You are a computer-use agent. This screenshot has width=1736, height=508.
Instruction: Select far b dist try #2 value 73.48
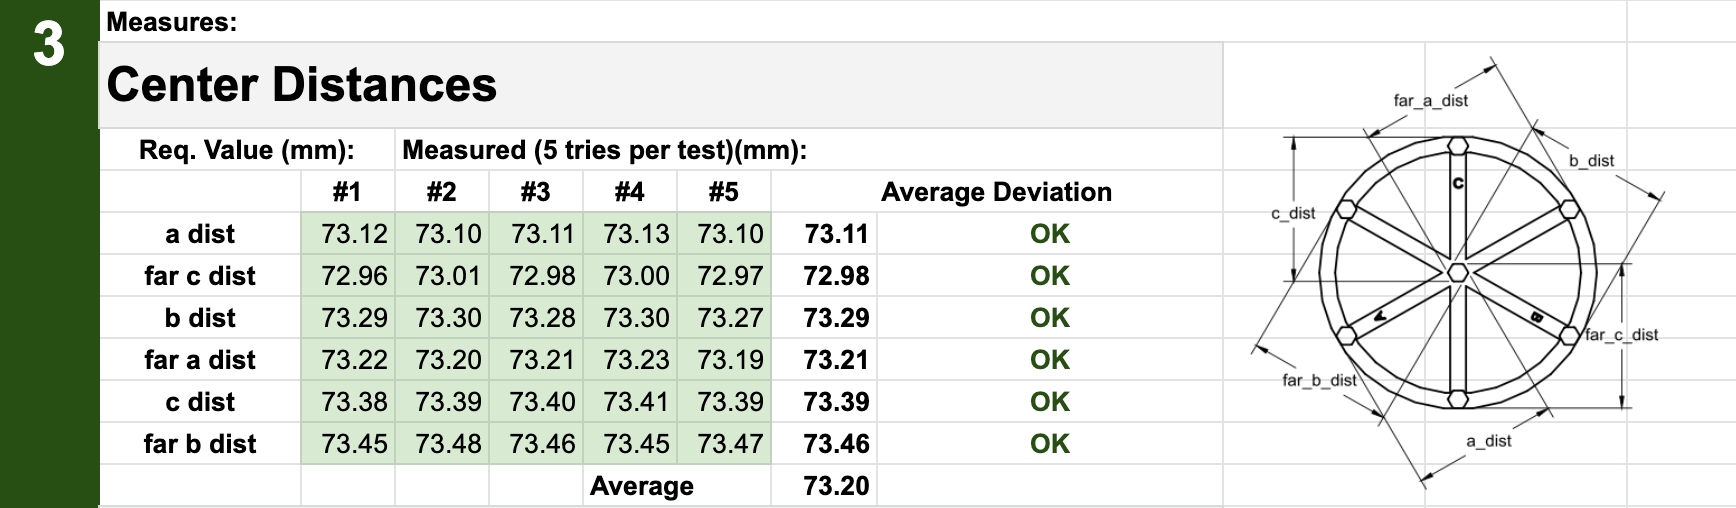[448, 444]
